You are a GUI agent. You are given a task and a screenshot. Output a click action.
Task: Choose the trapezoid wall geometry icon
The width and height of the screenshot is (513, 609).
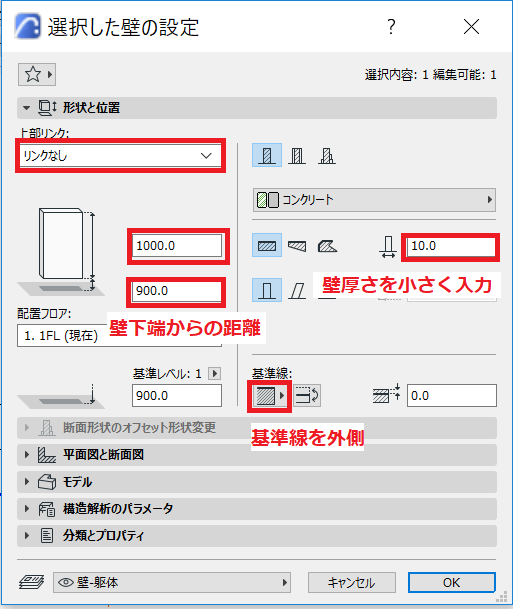click(x=297, y=245)
